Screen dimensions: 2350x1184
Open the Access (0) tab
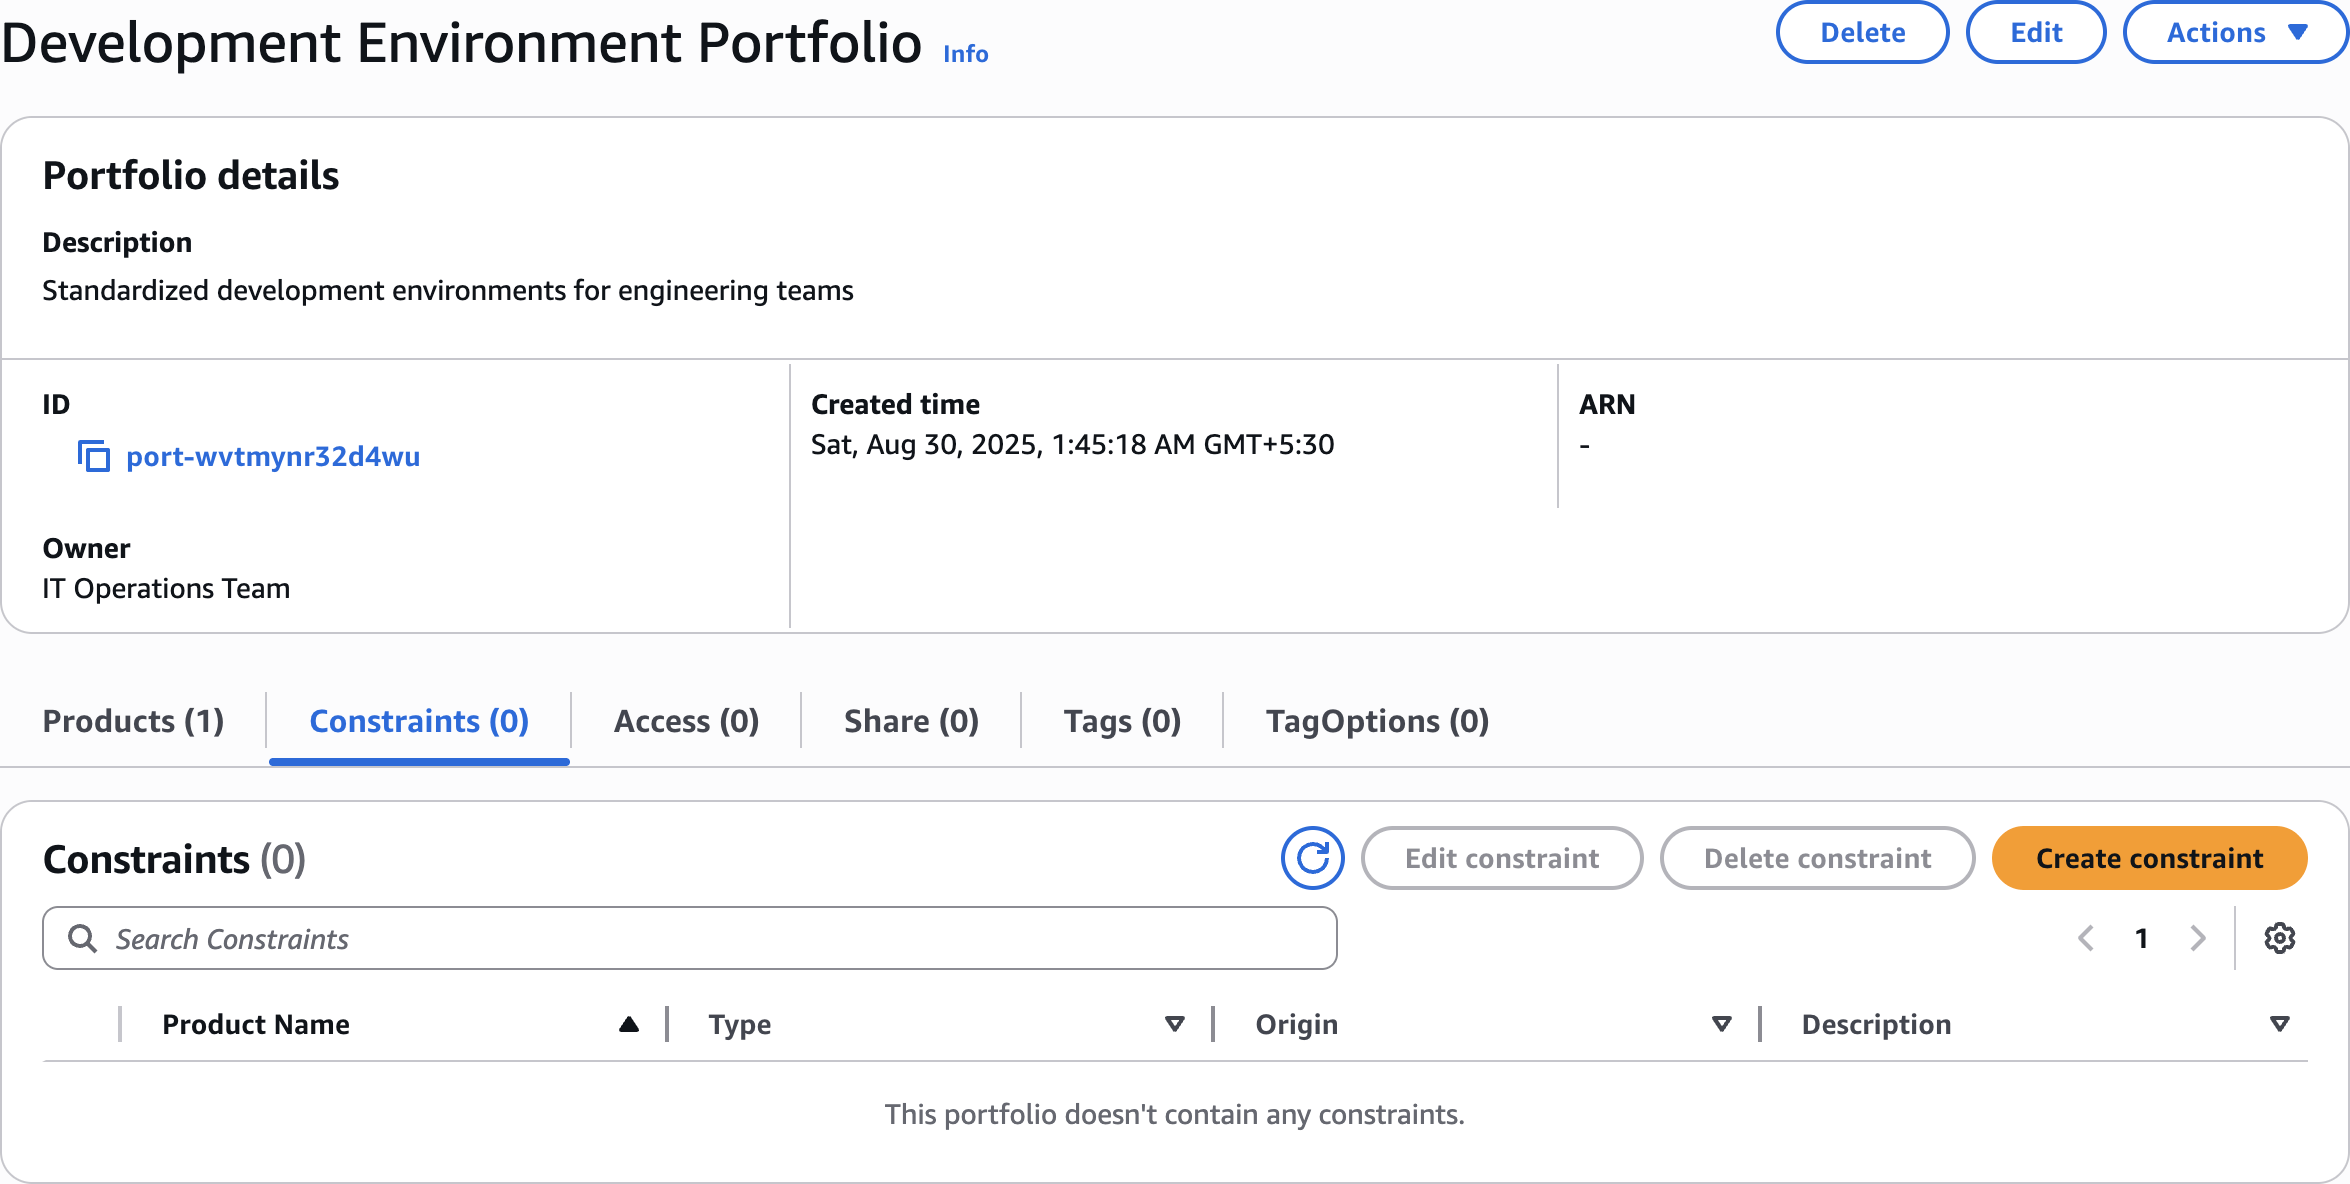coord(686,721)
